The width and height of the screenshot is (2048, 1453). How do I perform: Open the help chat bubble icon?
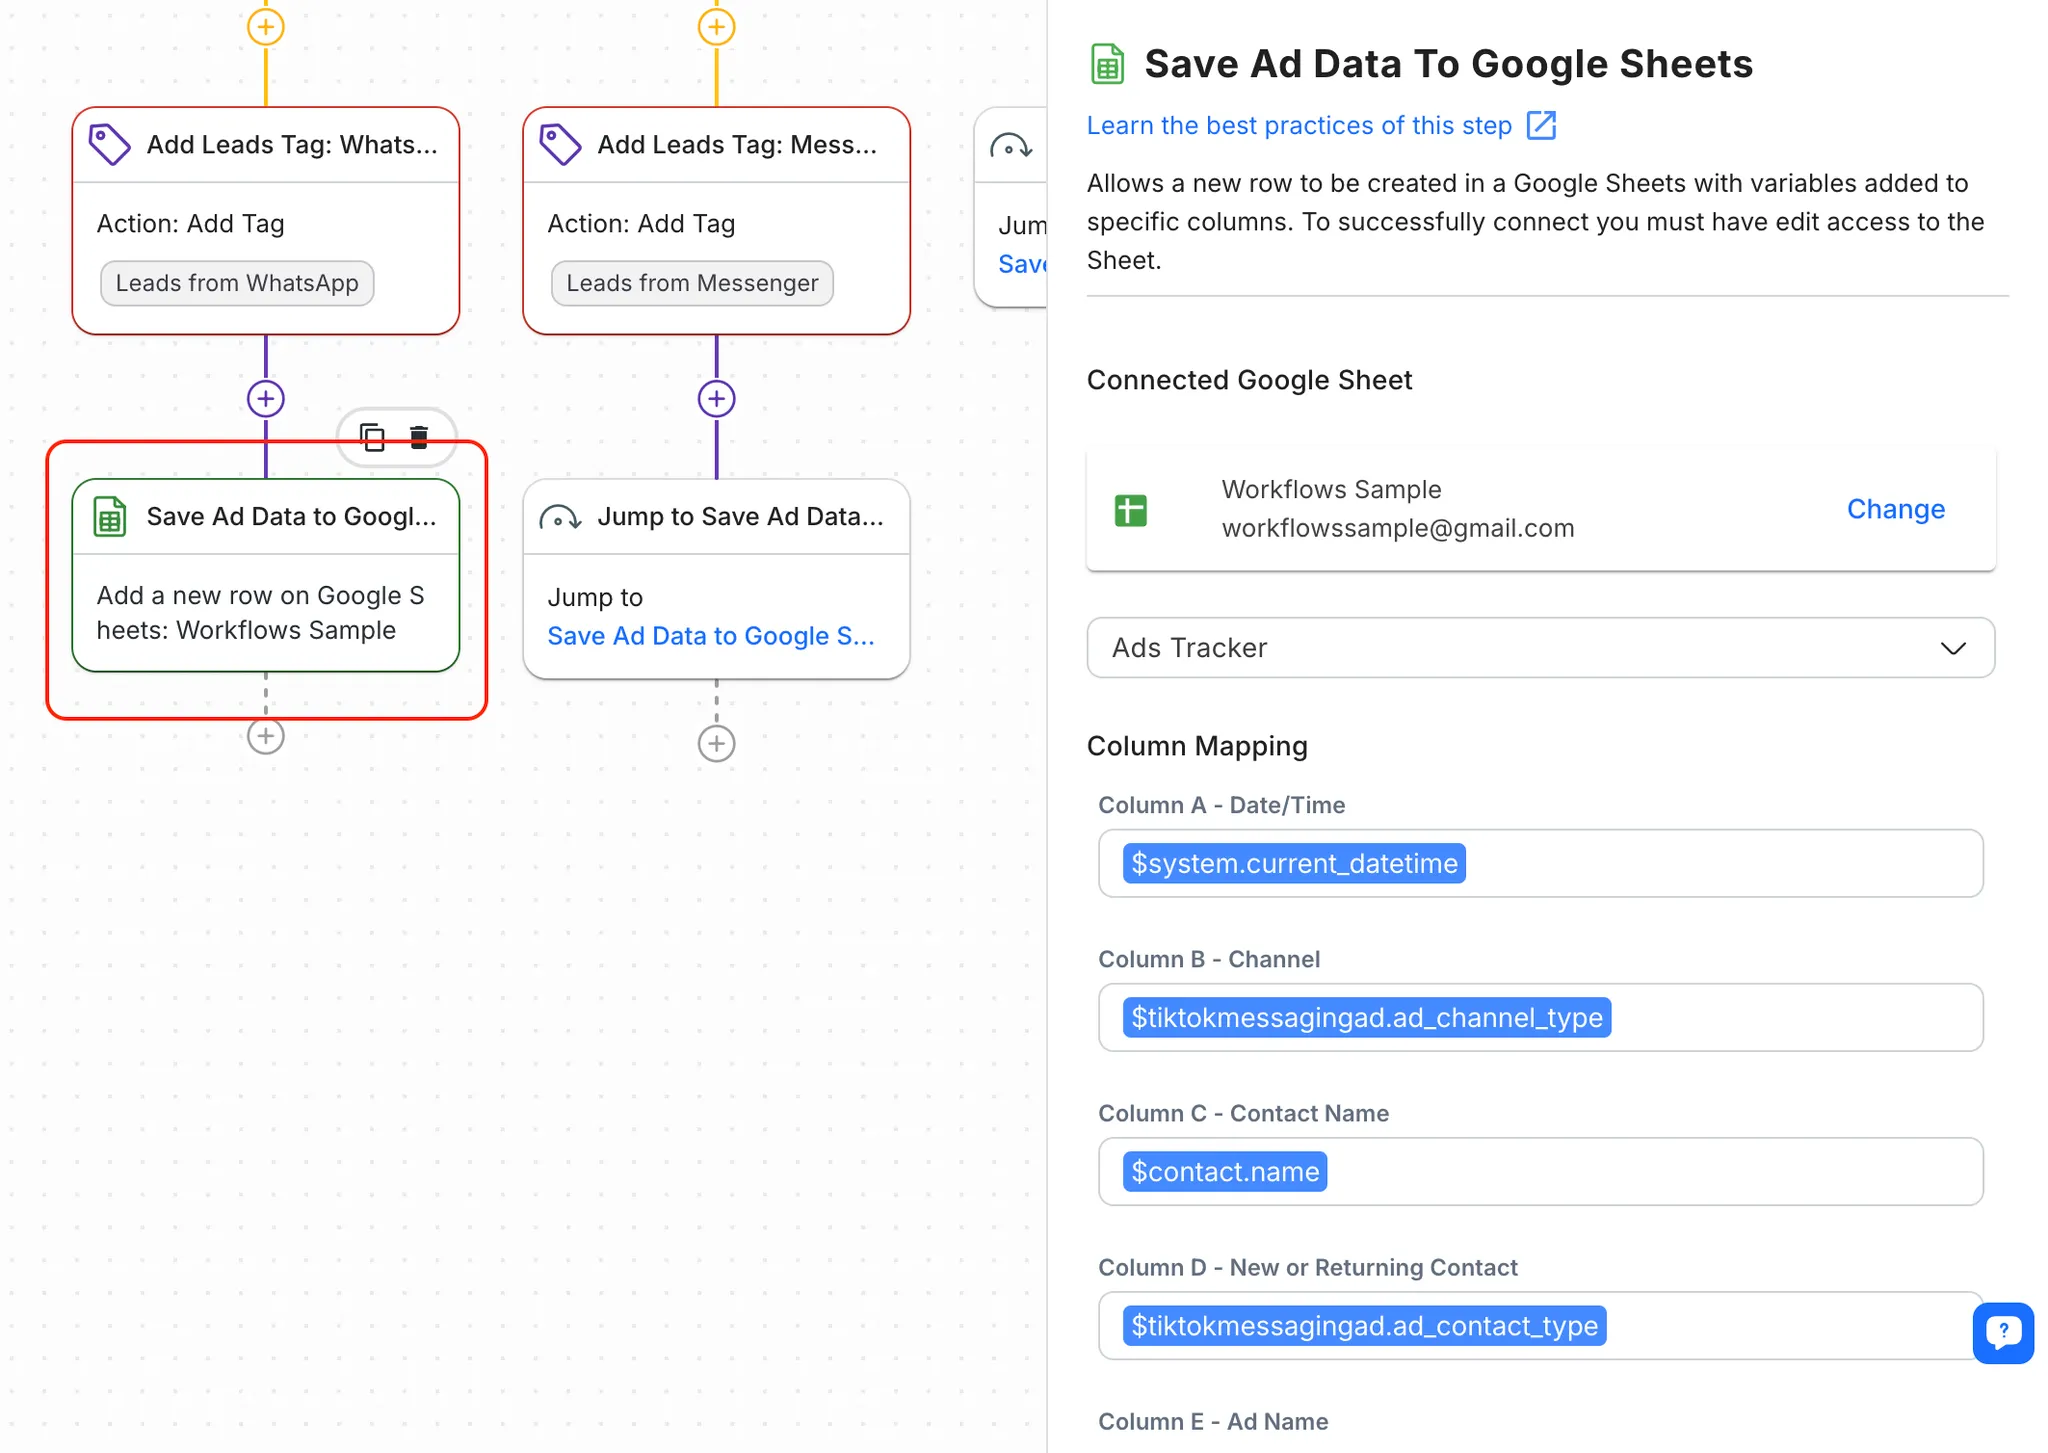[2002, 1332]
